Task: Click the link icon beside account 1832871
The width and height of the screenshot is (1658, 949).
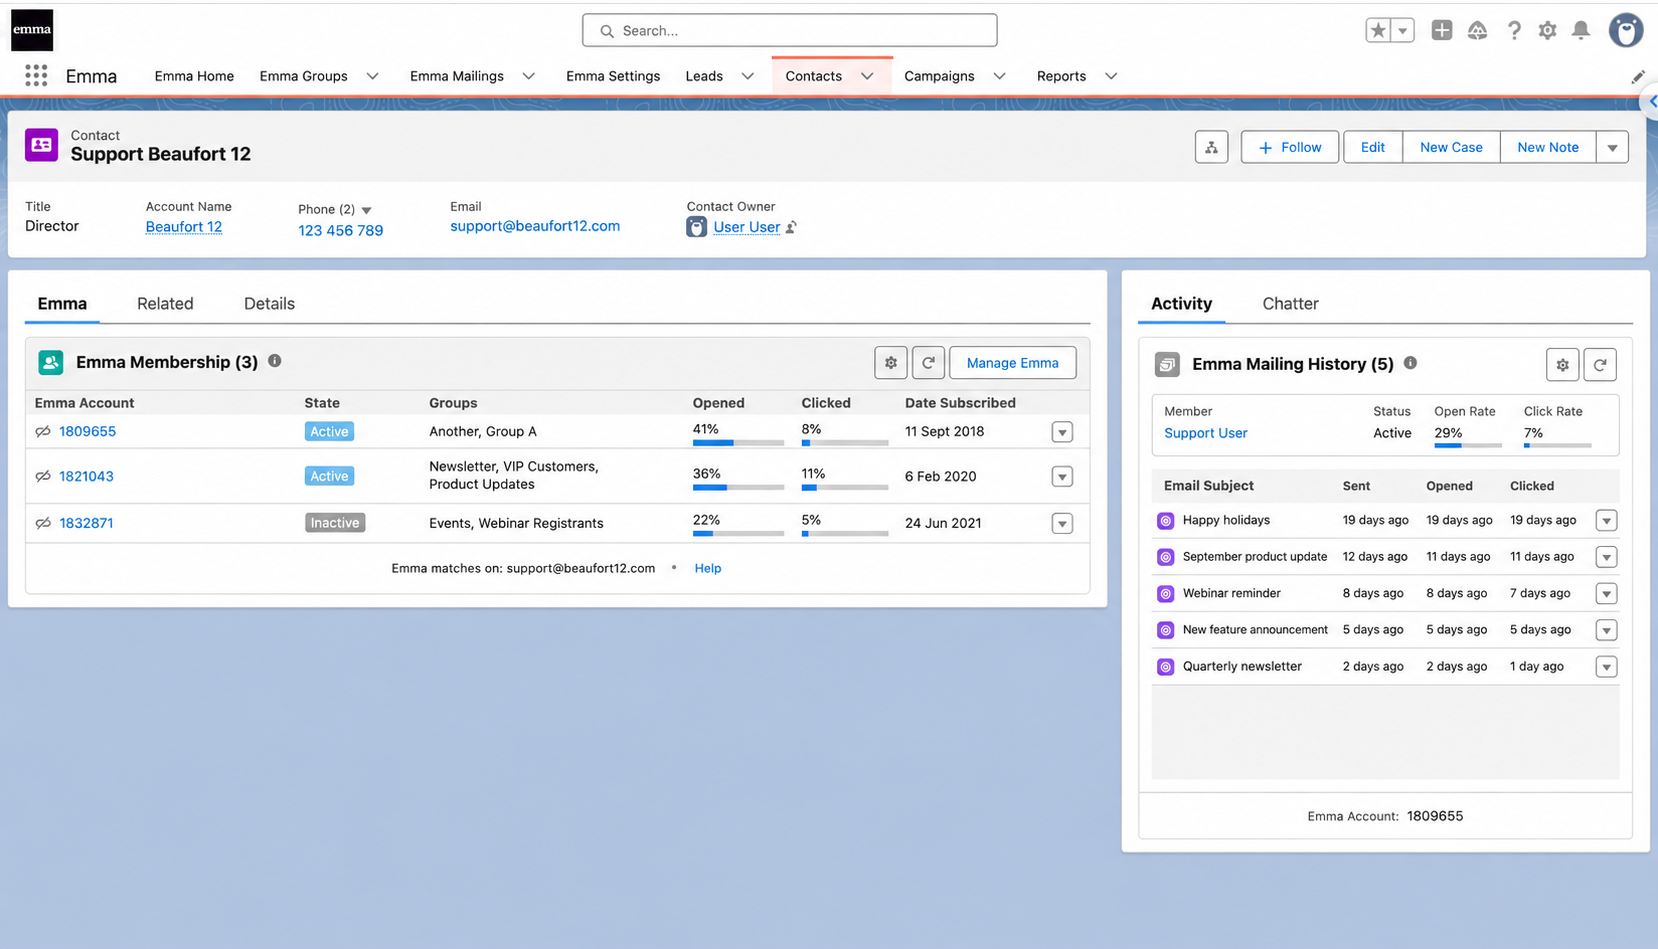Action: tap(43, 523)
